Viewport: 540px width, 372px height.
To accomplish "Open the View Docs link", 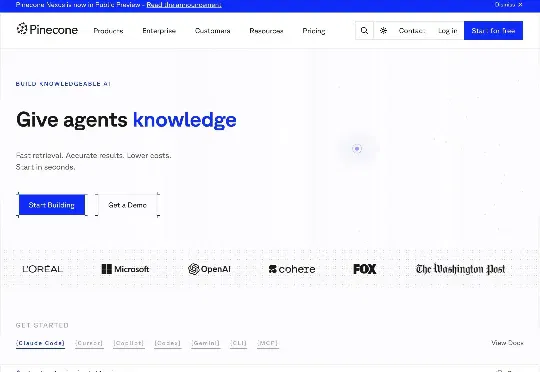I will (507, 343).
